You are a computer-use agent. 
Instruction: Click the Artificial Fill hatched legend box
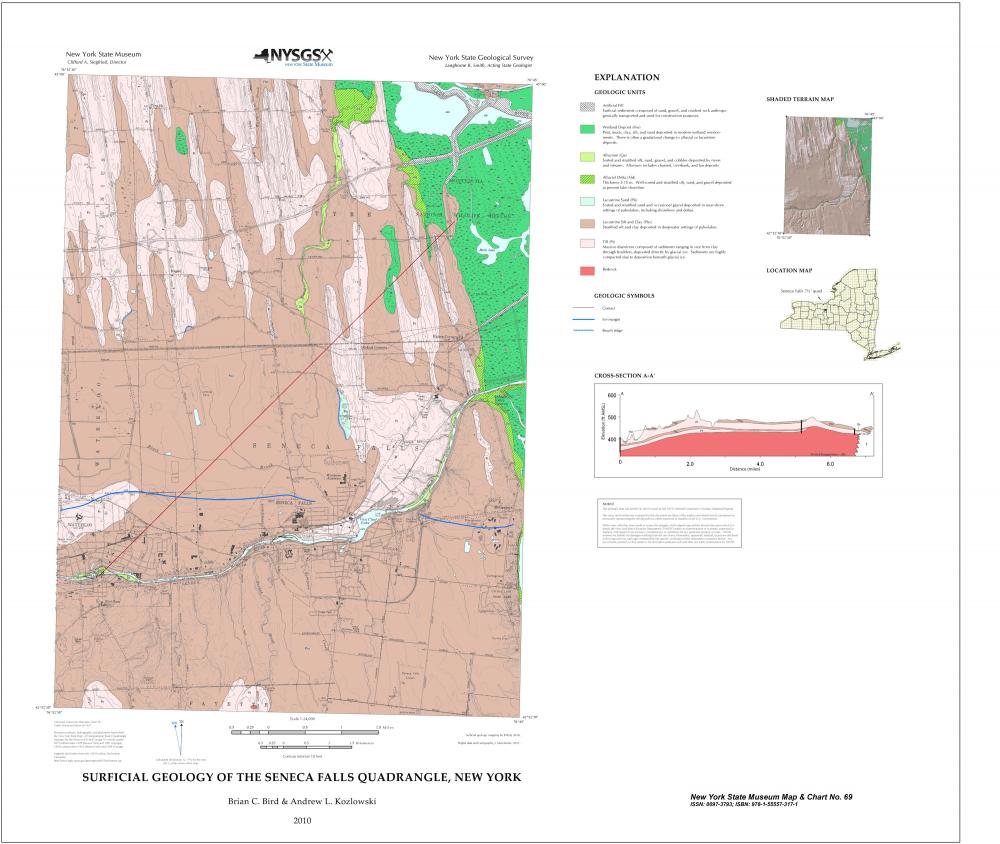click(584, 106)
